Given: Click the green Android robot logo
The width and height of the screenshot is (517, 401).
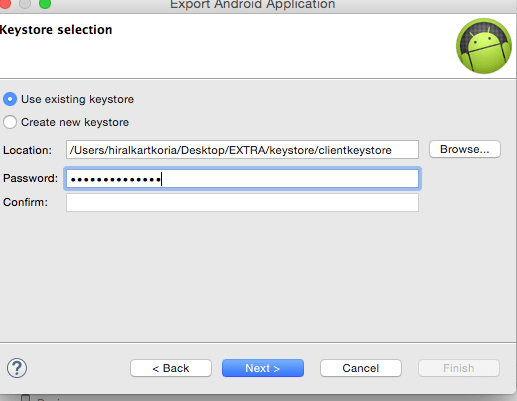Looking at the screenshot, I should [484, 46].
